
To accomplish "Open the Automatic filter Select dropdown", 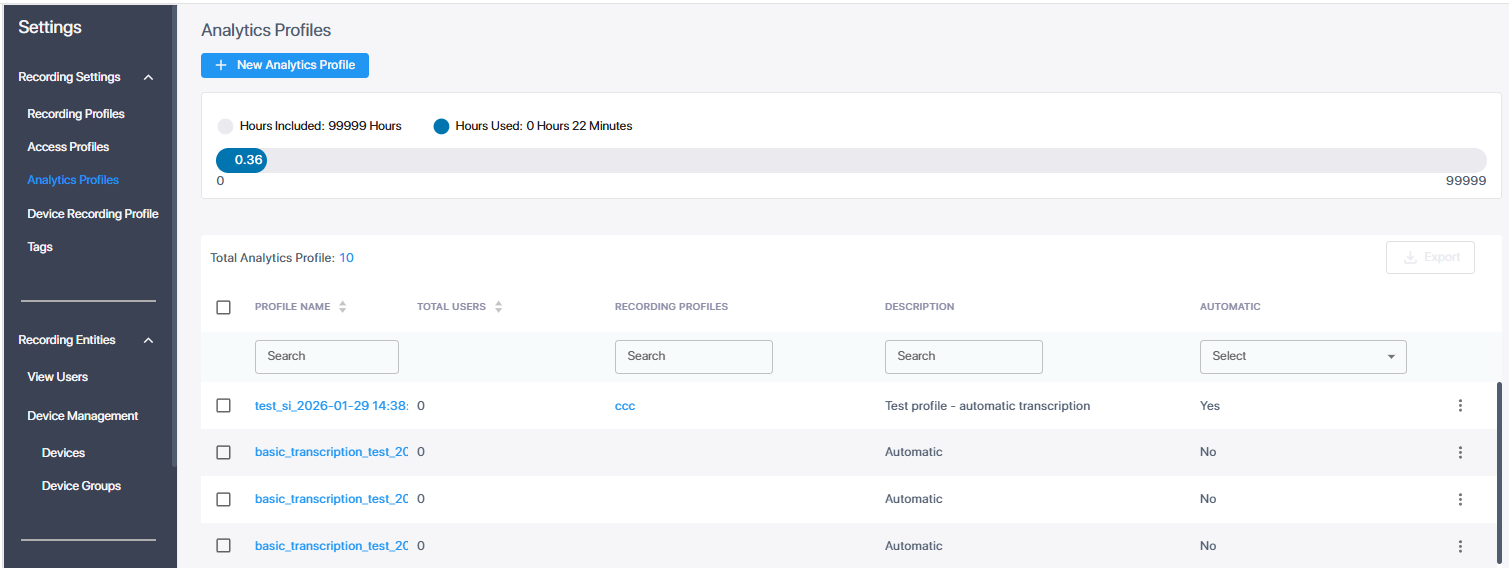I will tap(1302, 357).
